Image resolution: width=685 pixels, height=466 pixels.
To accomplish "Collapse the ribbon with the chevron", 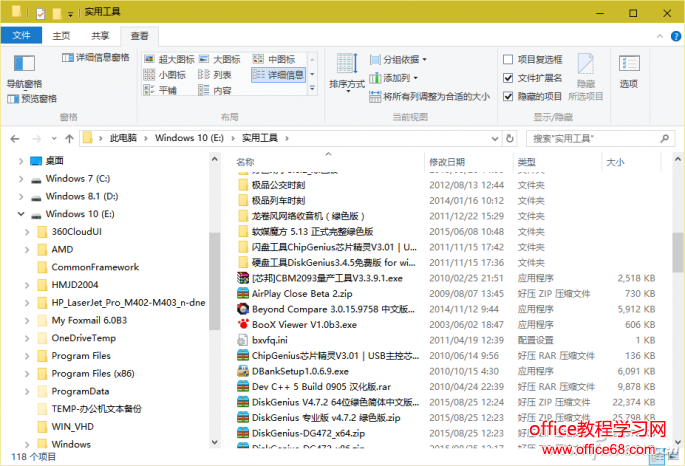I will click(x=660, y=36).
